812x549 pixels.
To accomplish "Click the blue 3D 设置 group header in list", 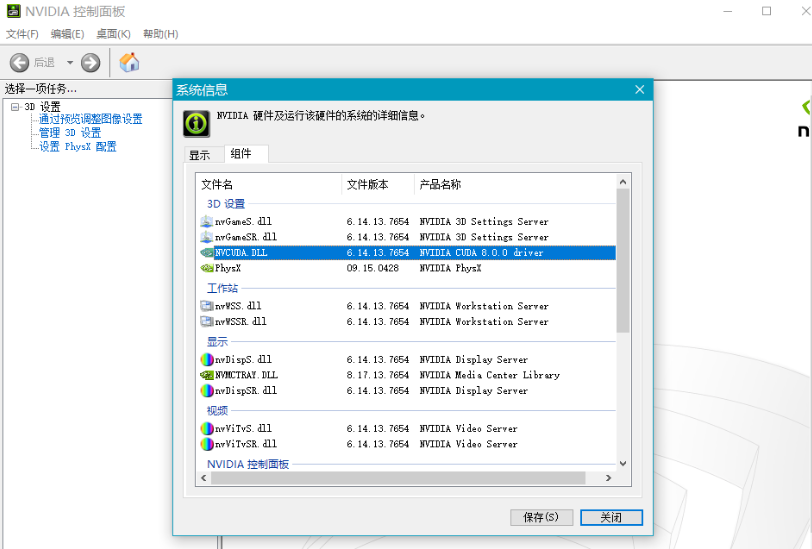I will (x=226, y=204).
